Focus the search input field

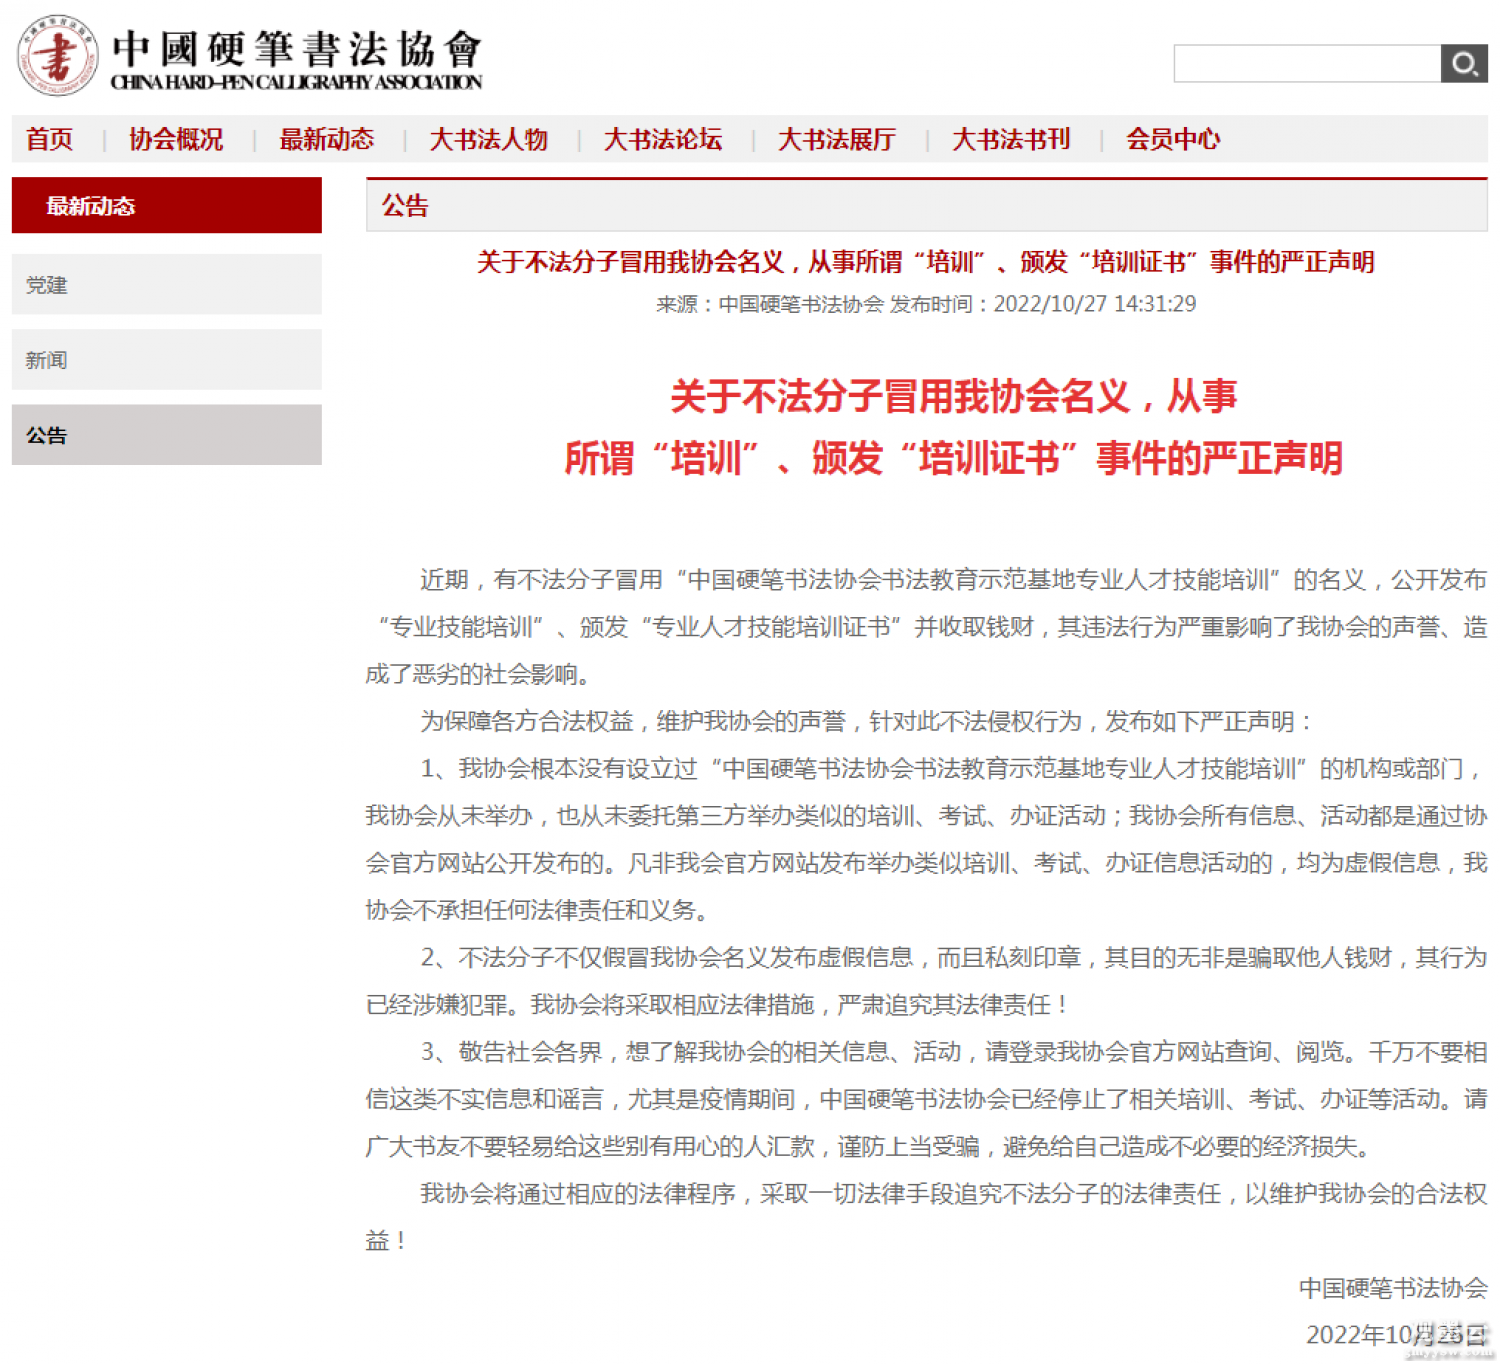pos(1307,64)
